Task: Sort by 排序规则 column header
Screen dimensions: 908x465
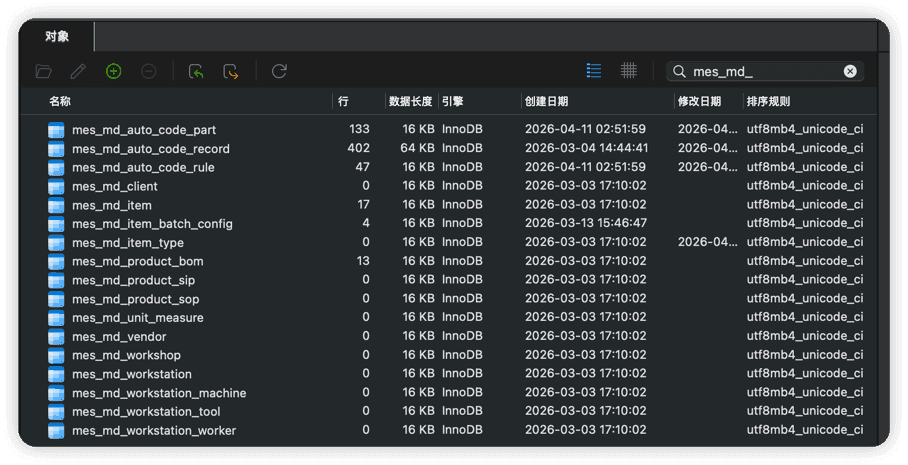Action: pyautogui.click(x=768, y=101)
